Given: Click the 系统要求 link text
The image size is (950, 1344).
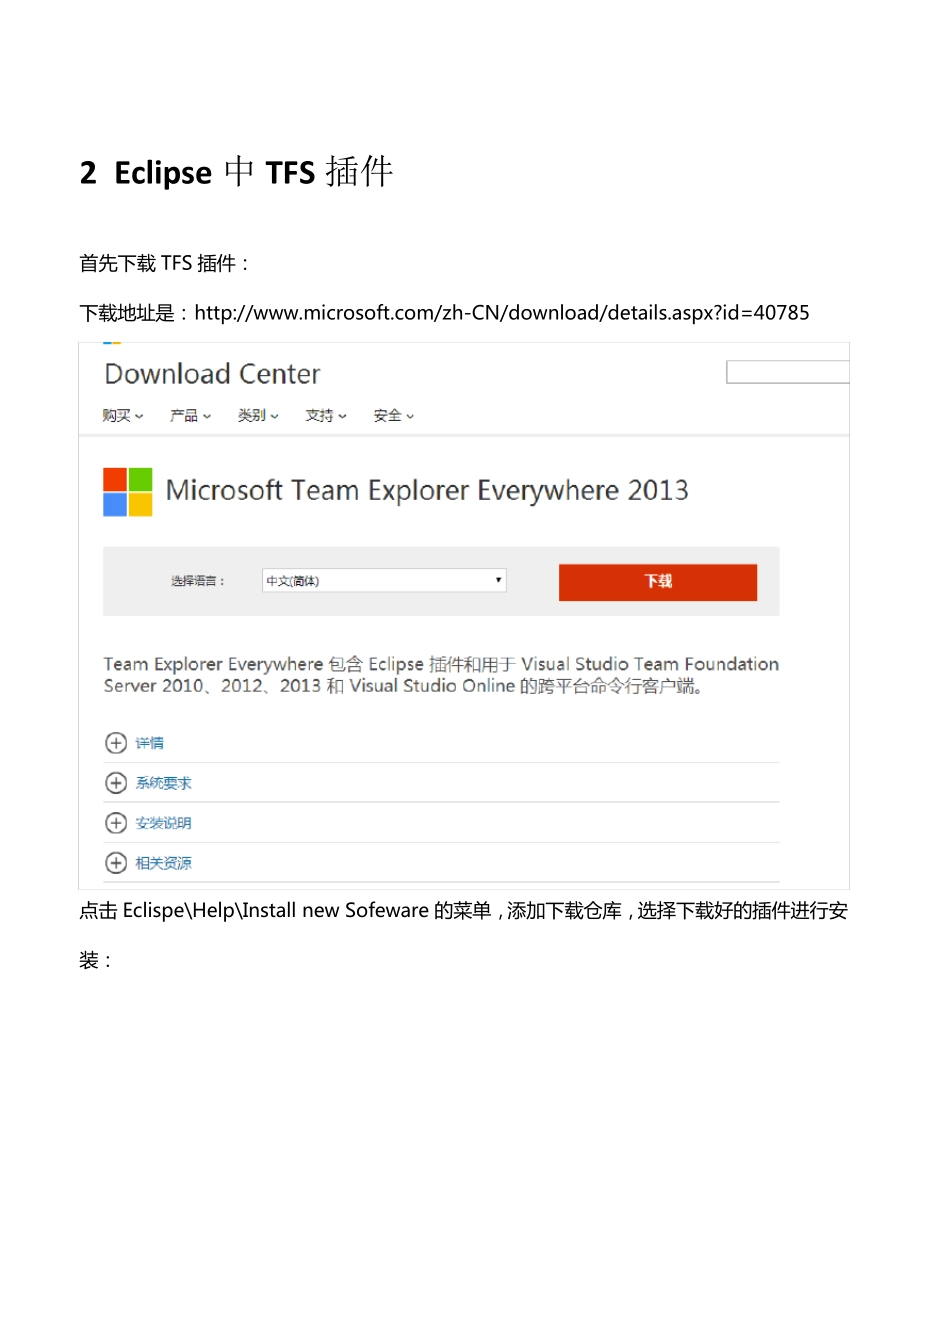Looking at the screenshot, I should pyautogui.click(x=164, y=783).
